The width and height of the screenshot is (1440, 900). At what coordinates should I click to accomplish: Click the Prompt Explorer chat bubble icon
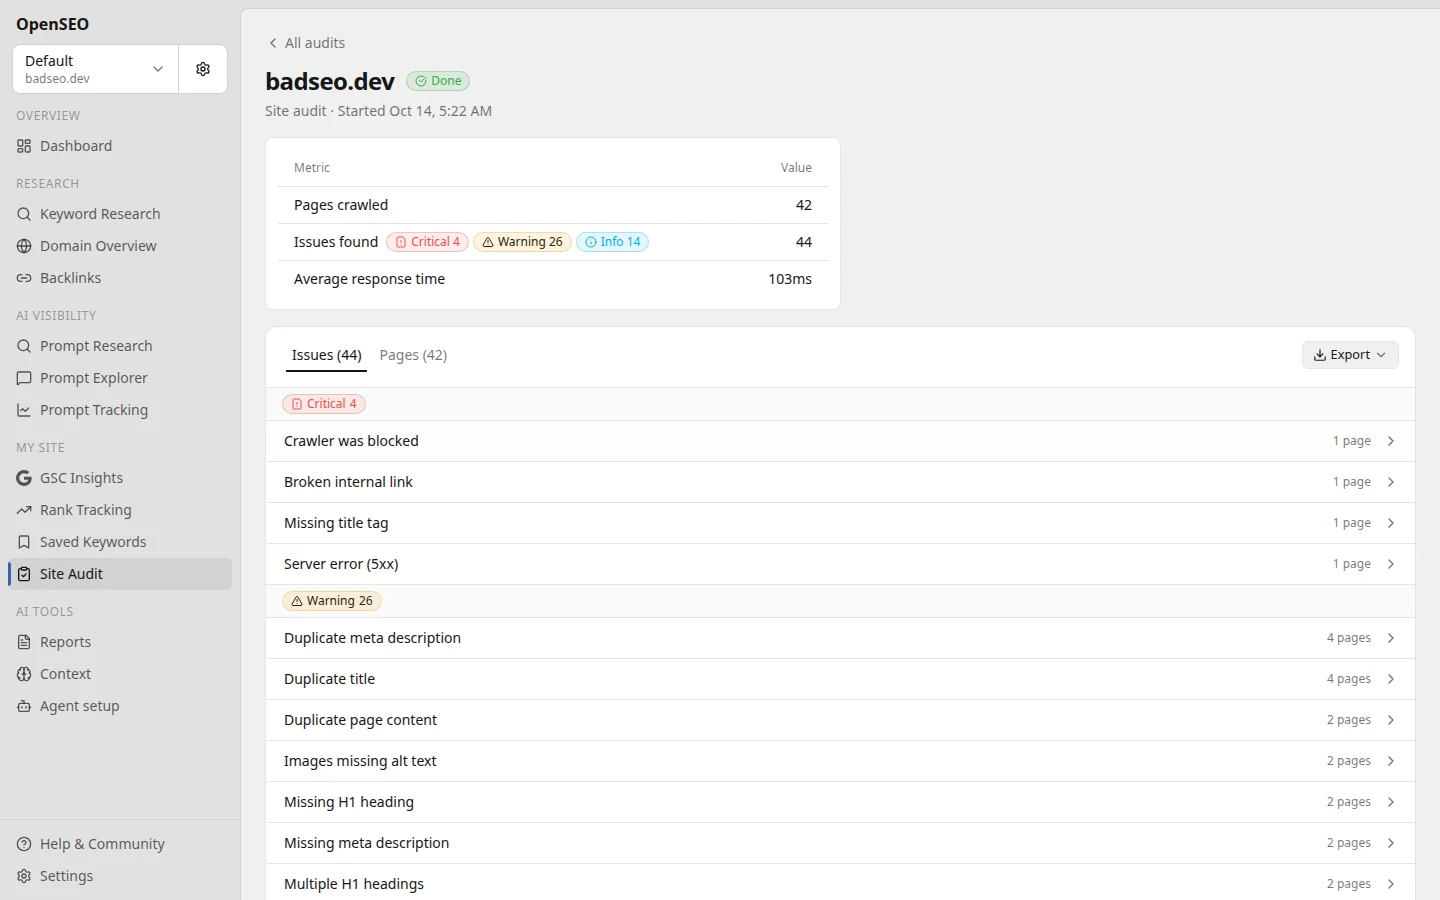click(24, 378)
